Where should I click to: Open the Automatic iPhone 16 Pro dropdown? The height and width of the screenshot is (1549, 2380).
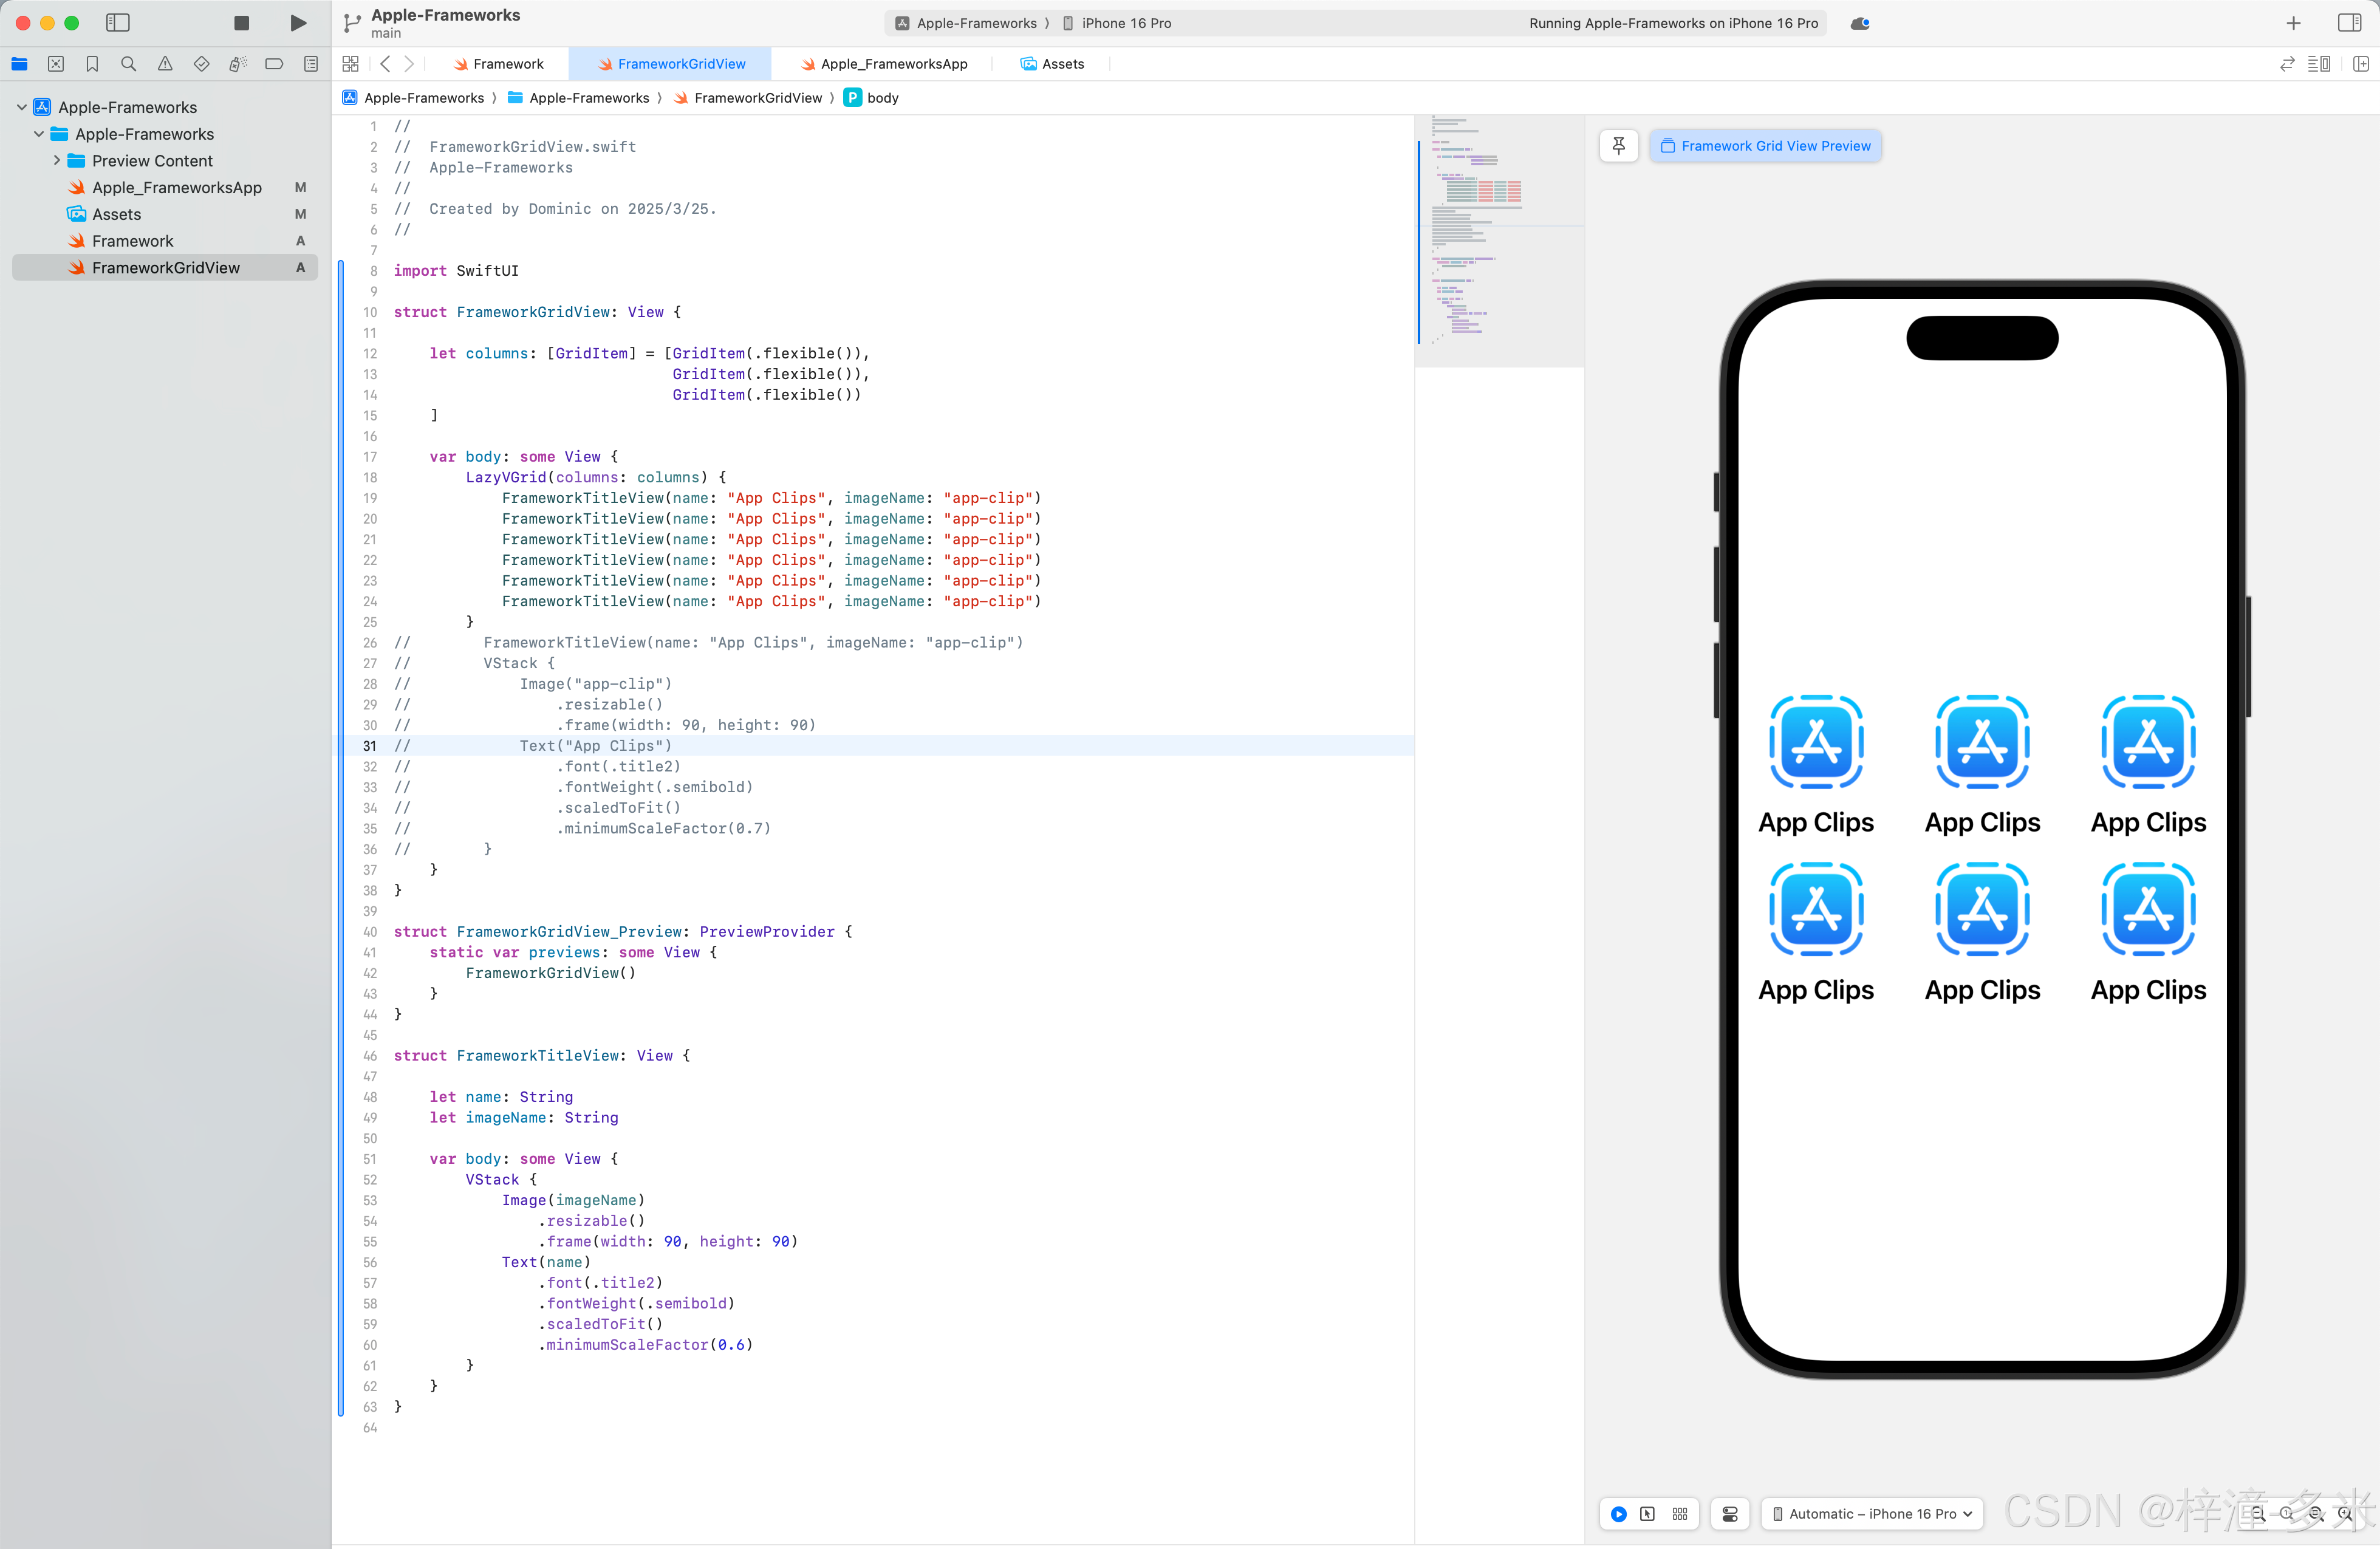pos(1872,1513)
